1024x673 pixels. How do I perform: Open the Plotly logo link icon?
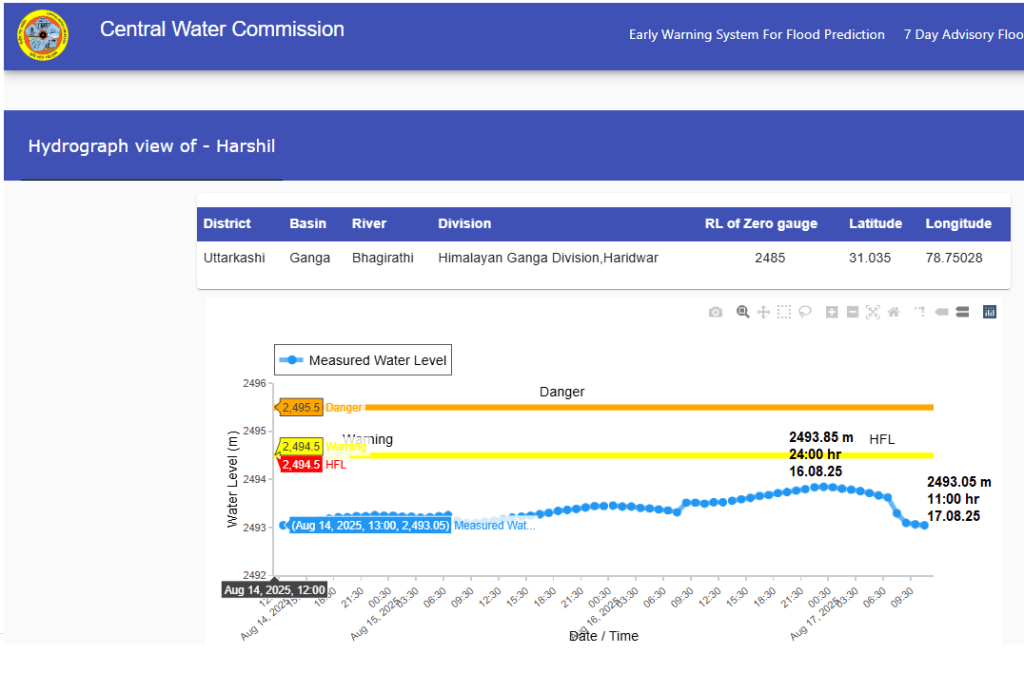(990, 313)
